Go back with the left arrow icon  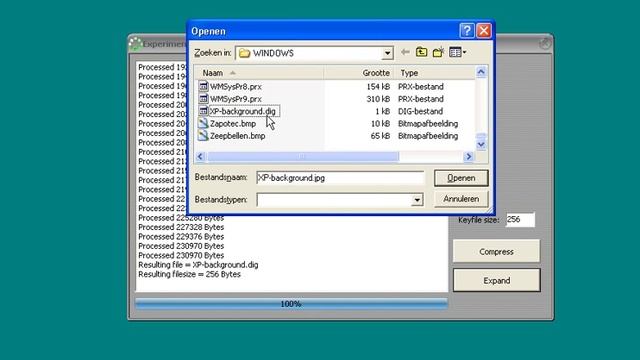(405, 52)
